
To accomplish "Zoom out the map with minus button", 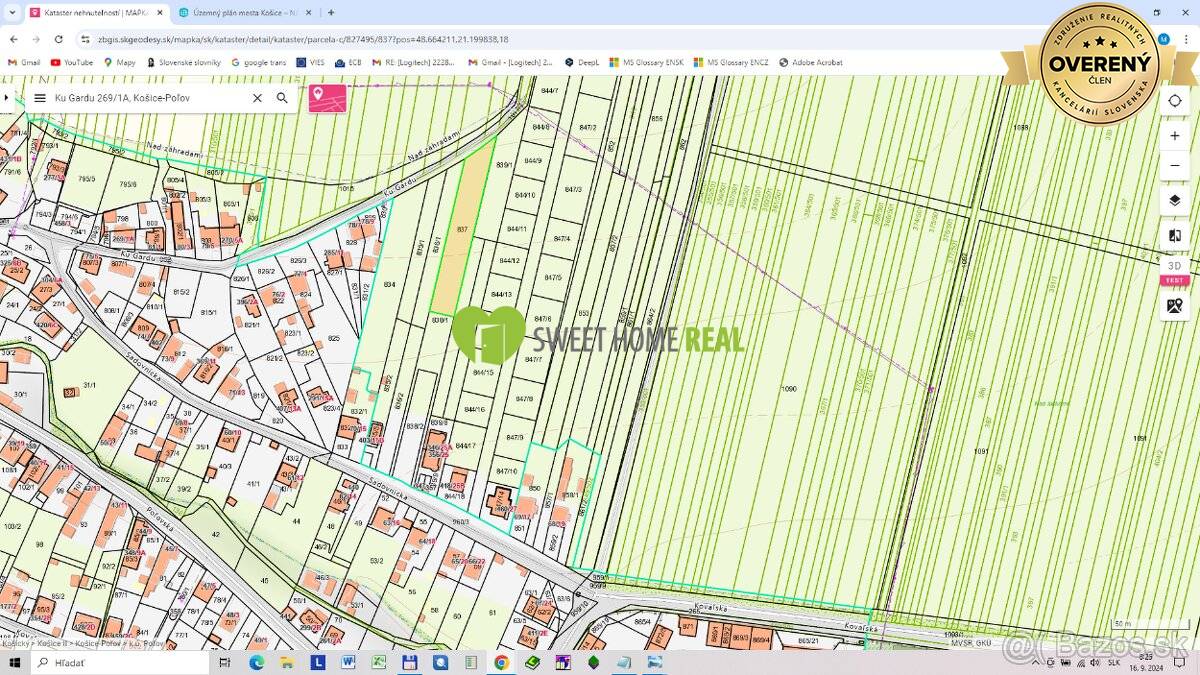I will 1174,165.
